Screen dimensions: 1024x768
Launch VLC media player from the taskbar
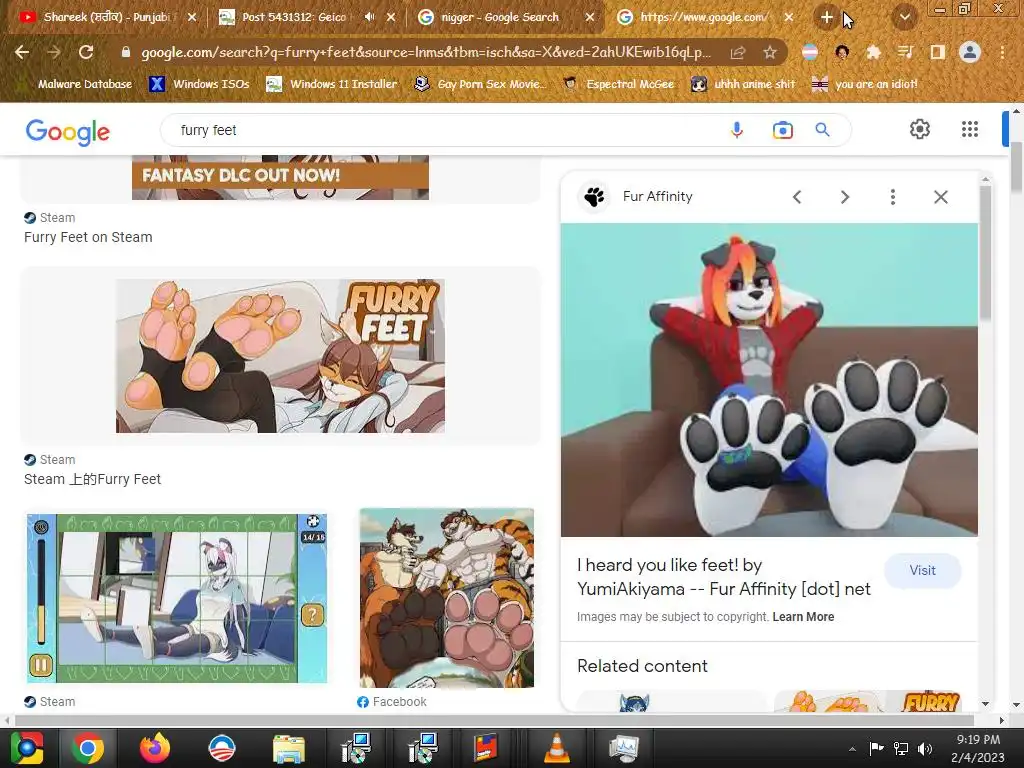(x=556, y=748)
